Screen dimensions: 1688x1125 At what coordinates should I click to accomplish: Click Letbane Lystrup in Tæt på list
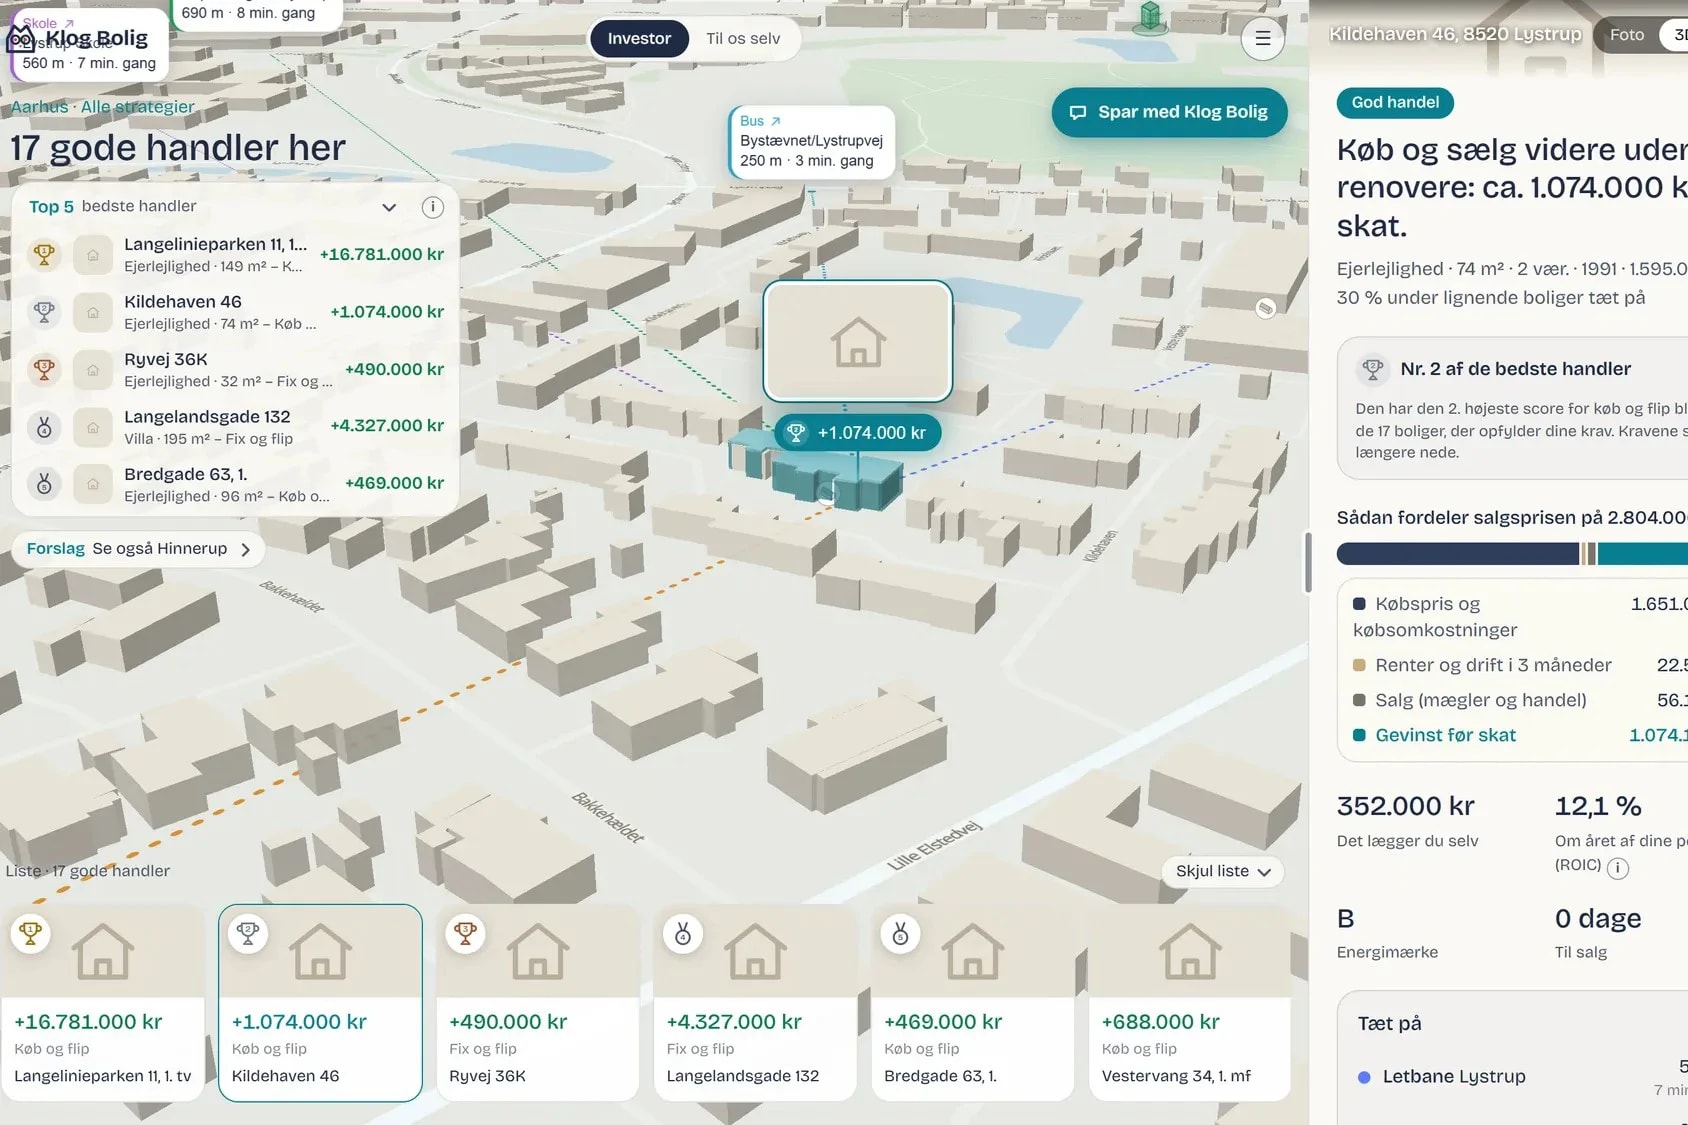coord(1454,1077)
